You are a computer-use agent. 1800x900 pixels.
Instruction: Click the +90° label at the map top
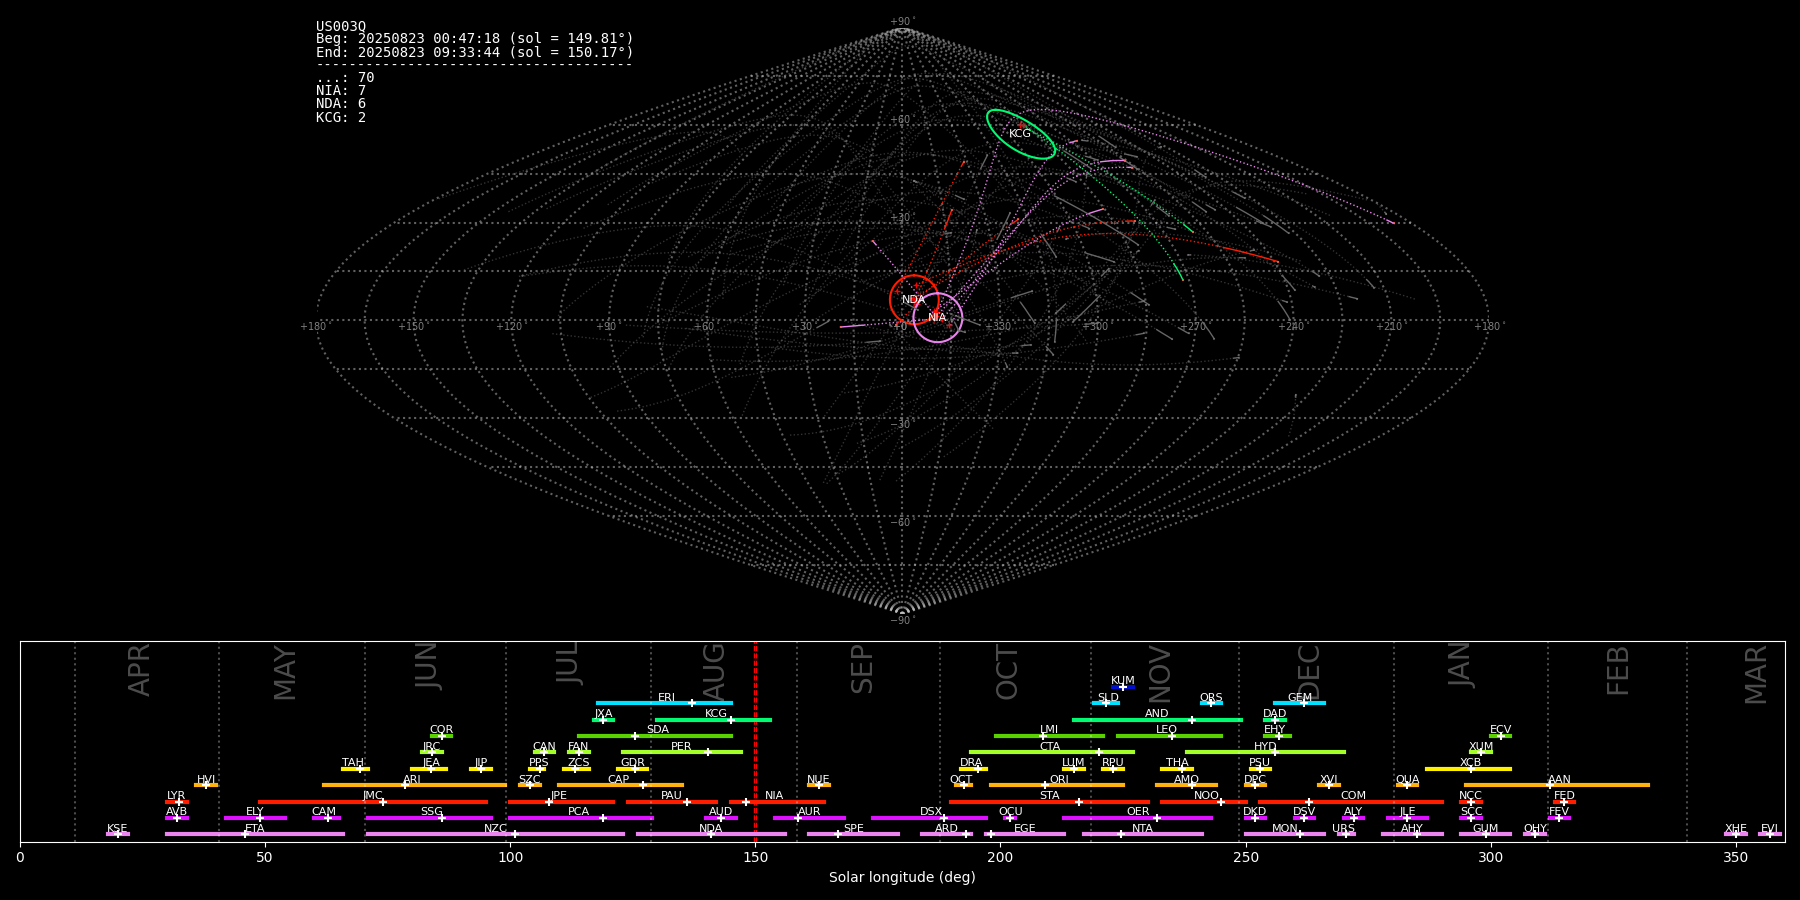coord(902,22)
